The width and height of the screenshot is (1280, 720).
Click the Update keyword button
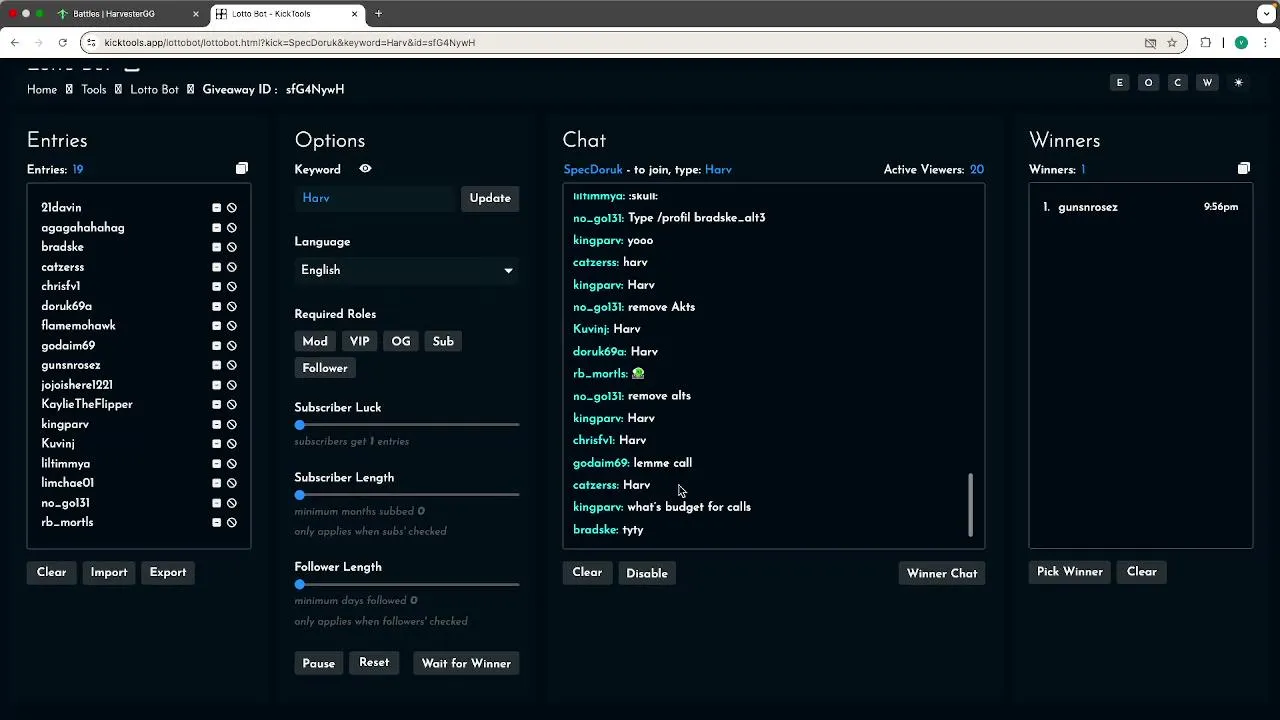[490, 198]
